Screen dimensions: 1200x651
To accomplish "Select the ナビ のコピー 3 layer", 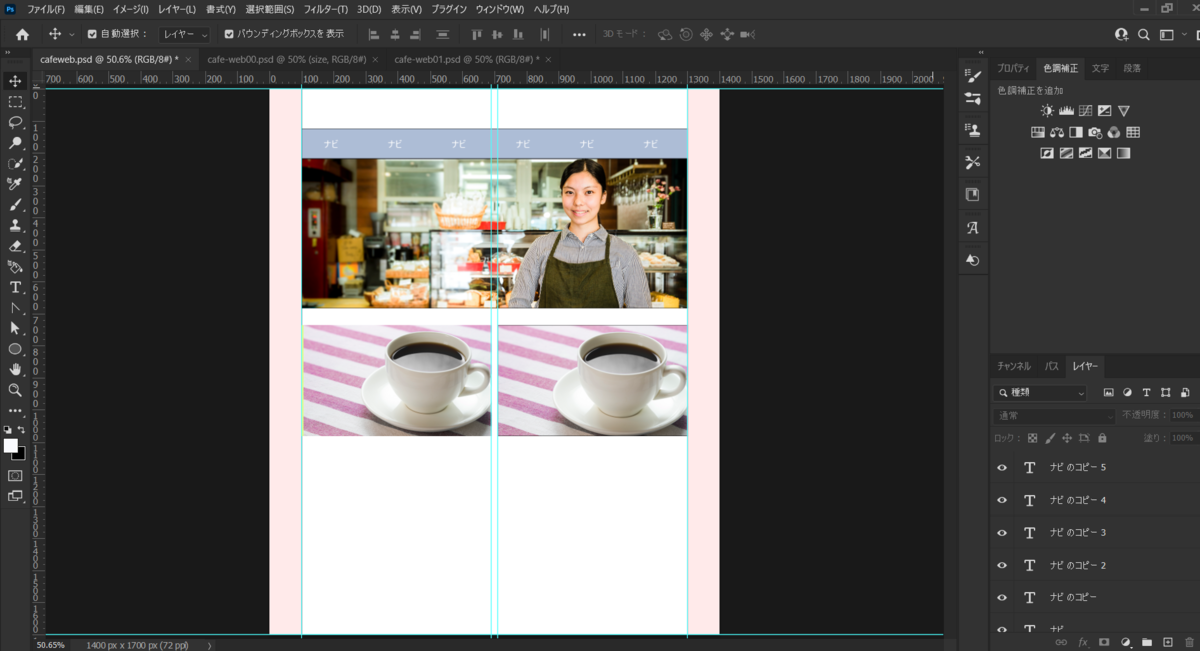I will click(1078, 533).
